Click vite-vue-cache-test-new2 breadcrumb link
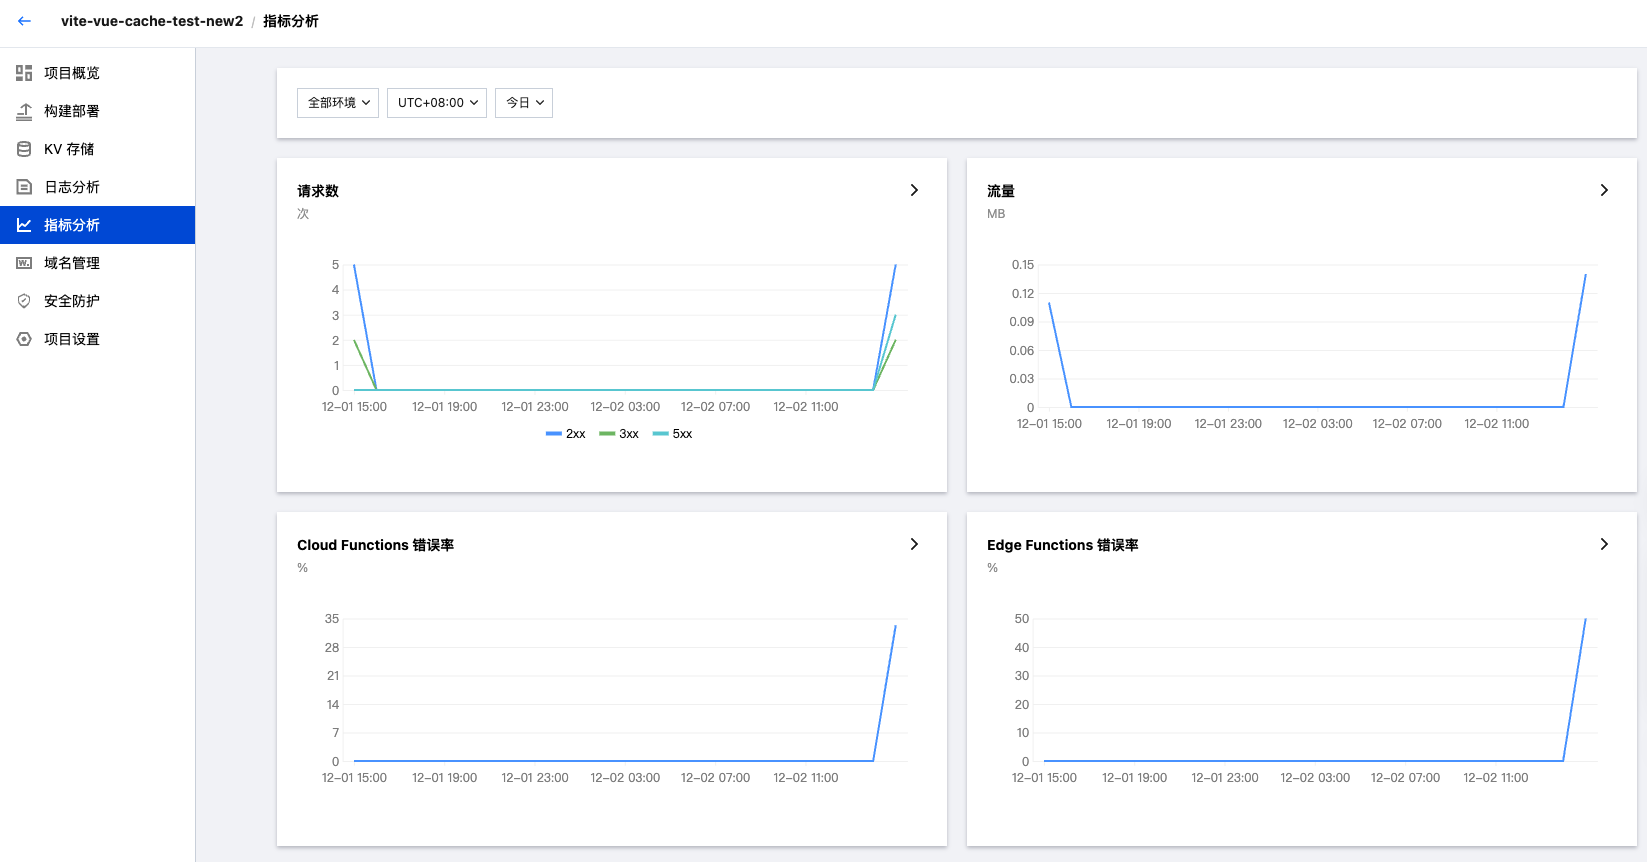 [152, 21]
